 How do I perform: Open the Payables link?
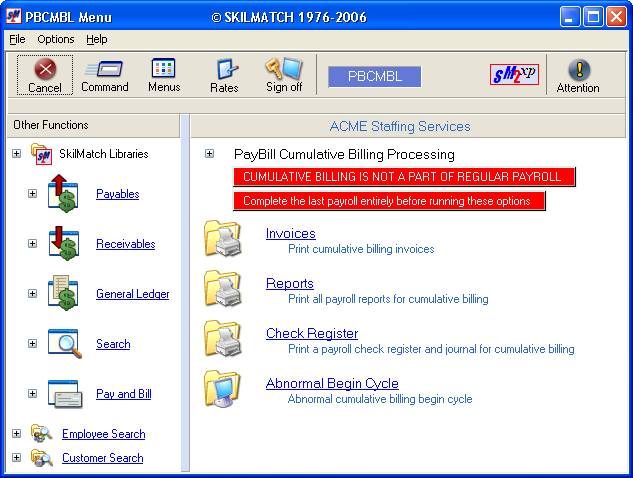point(117,194)
